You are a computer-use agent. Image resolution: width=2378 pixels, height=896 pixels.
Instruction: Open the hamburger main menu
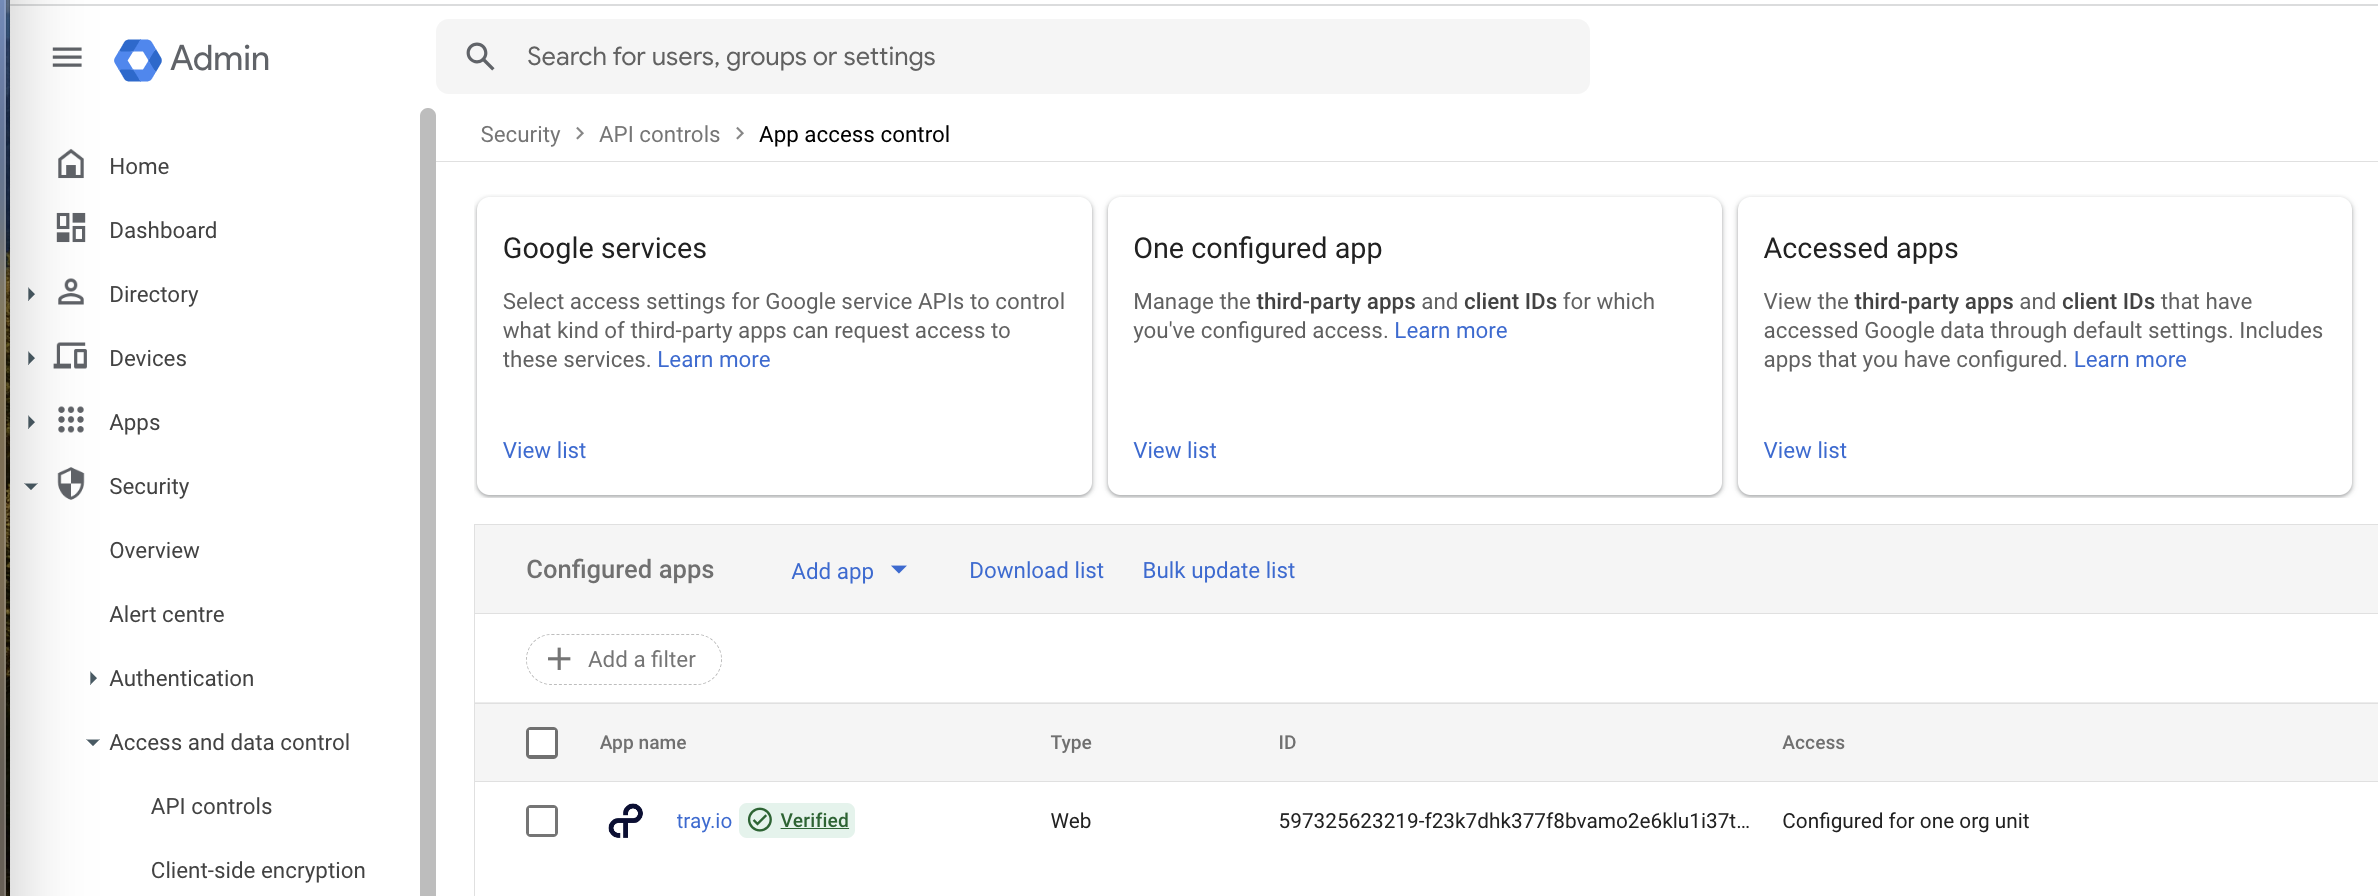(x=67, y=58)
